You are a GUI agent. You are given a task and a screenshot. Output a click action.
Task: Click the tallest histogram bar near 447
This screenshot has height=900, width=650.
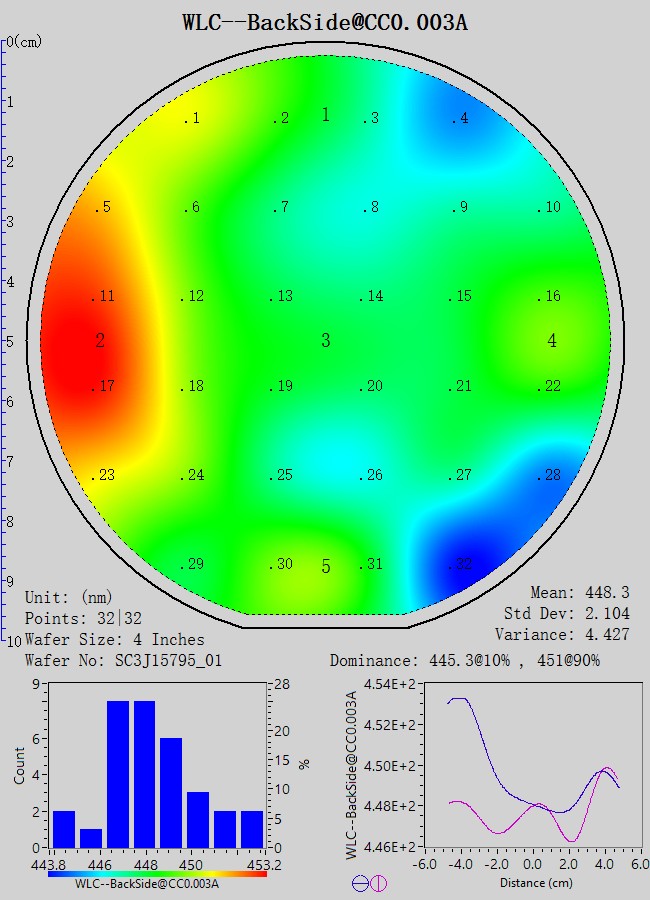(x=118, y=774)
